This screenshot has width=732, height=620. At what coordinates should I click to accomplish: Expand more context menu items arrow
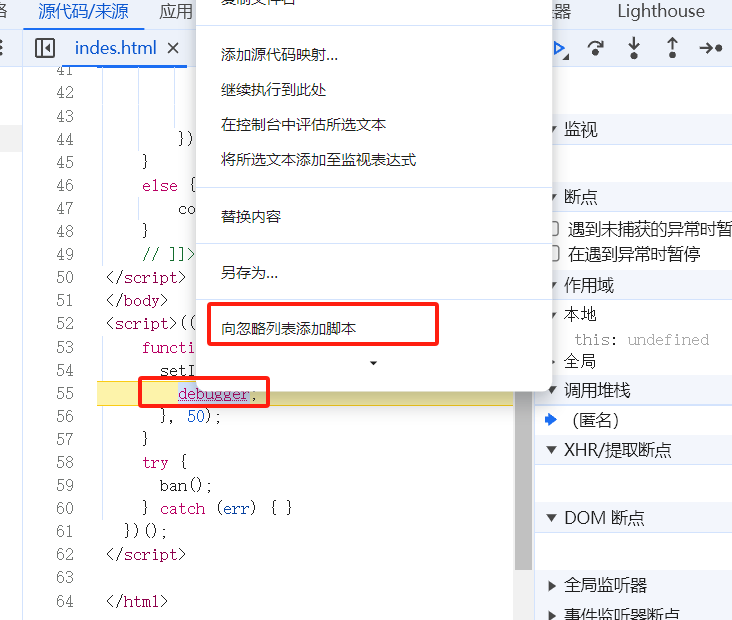pos(373,363)
